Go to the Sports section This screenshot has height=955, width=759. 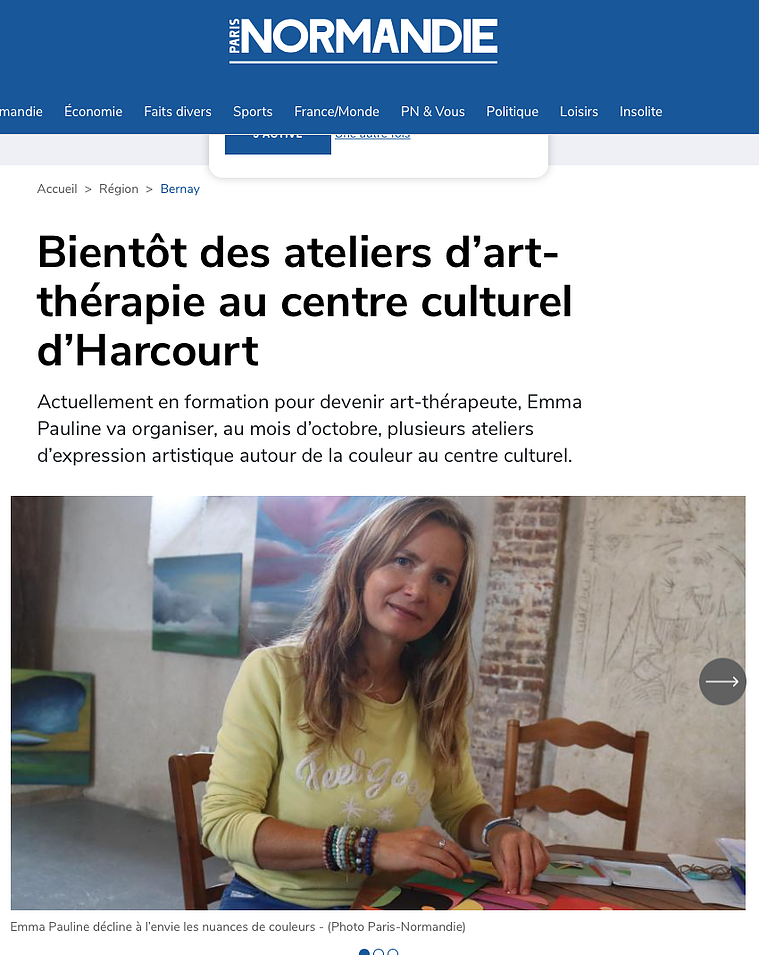click(253, 111)
